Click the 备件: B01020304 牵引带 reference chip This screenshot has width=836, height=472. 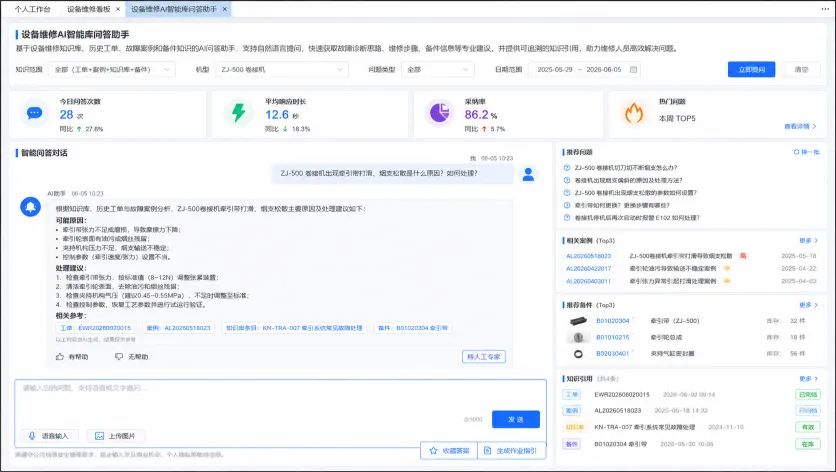coord(413,328)
